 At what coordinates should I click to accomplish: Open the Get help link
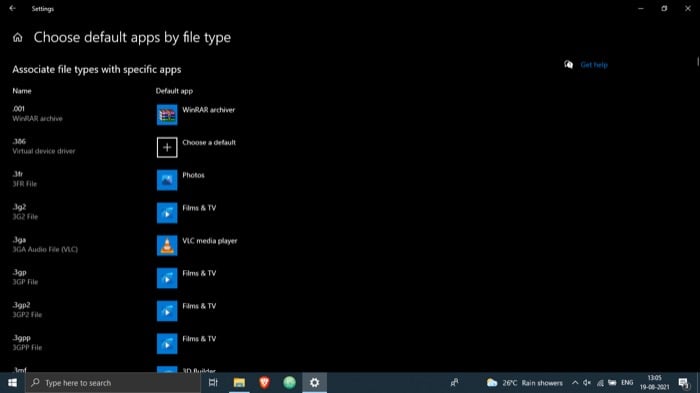pyautogui.click(x=594, y=65)
